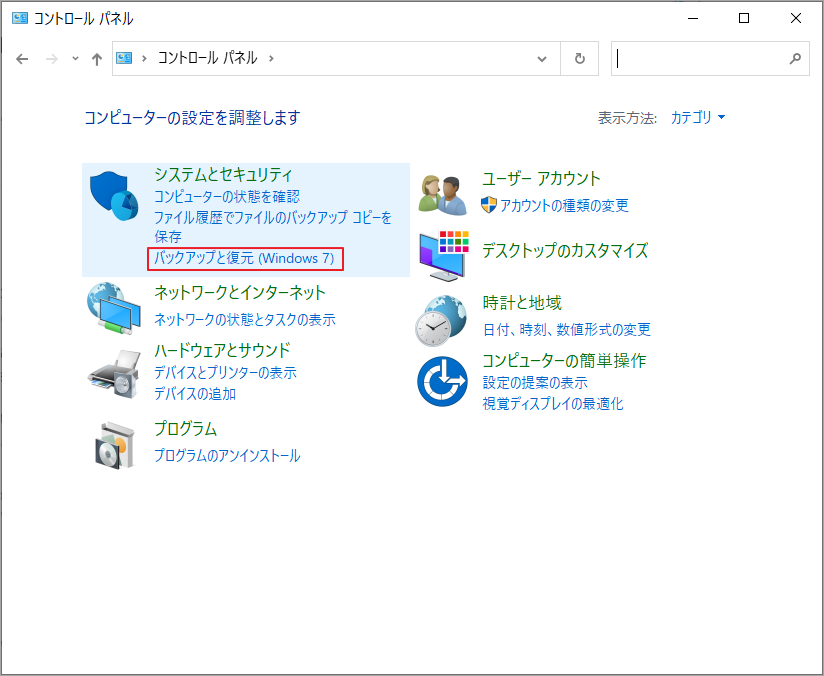Screen dimensions: 824x676
Task: Open the User Accounts people icon
Action: pos(442,195)
